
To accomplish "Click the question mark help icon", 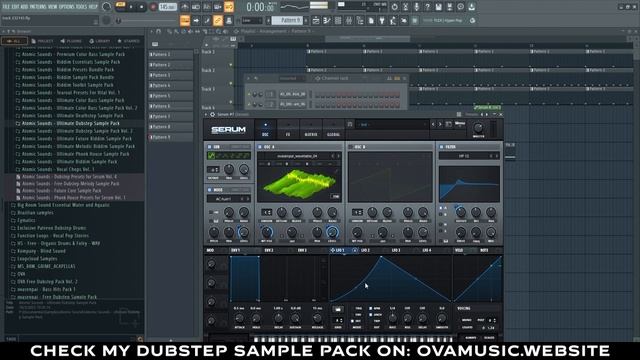I will pyautogui.click(x=427, y=7).
